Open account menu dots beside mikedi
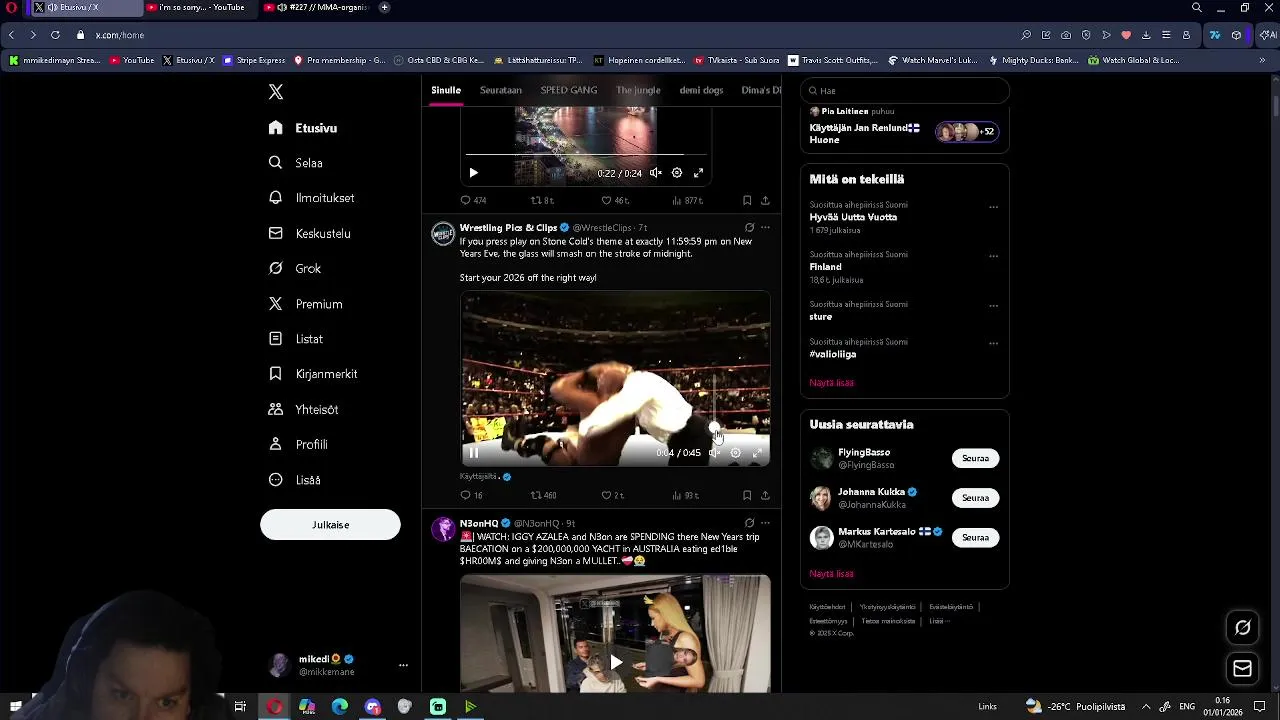Viewport: 1280px width, 720px height. 403,665
